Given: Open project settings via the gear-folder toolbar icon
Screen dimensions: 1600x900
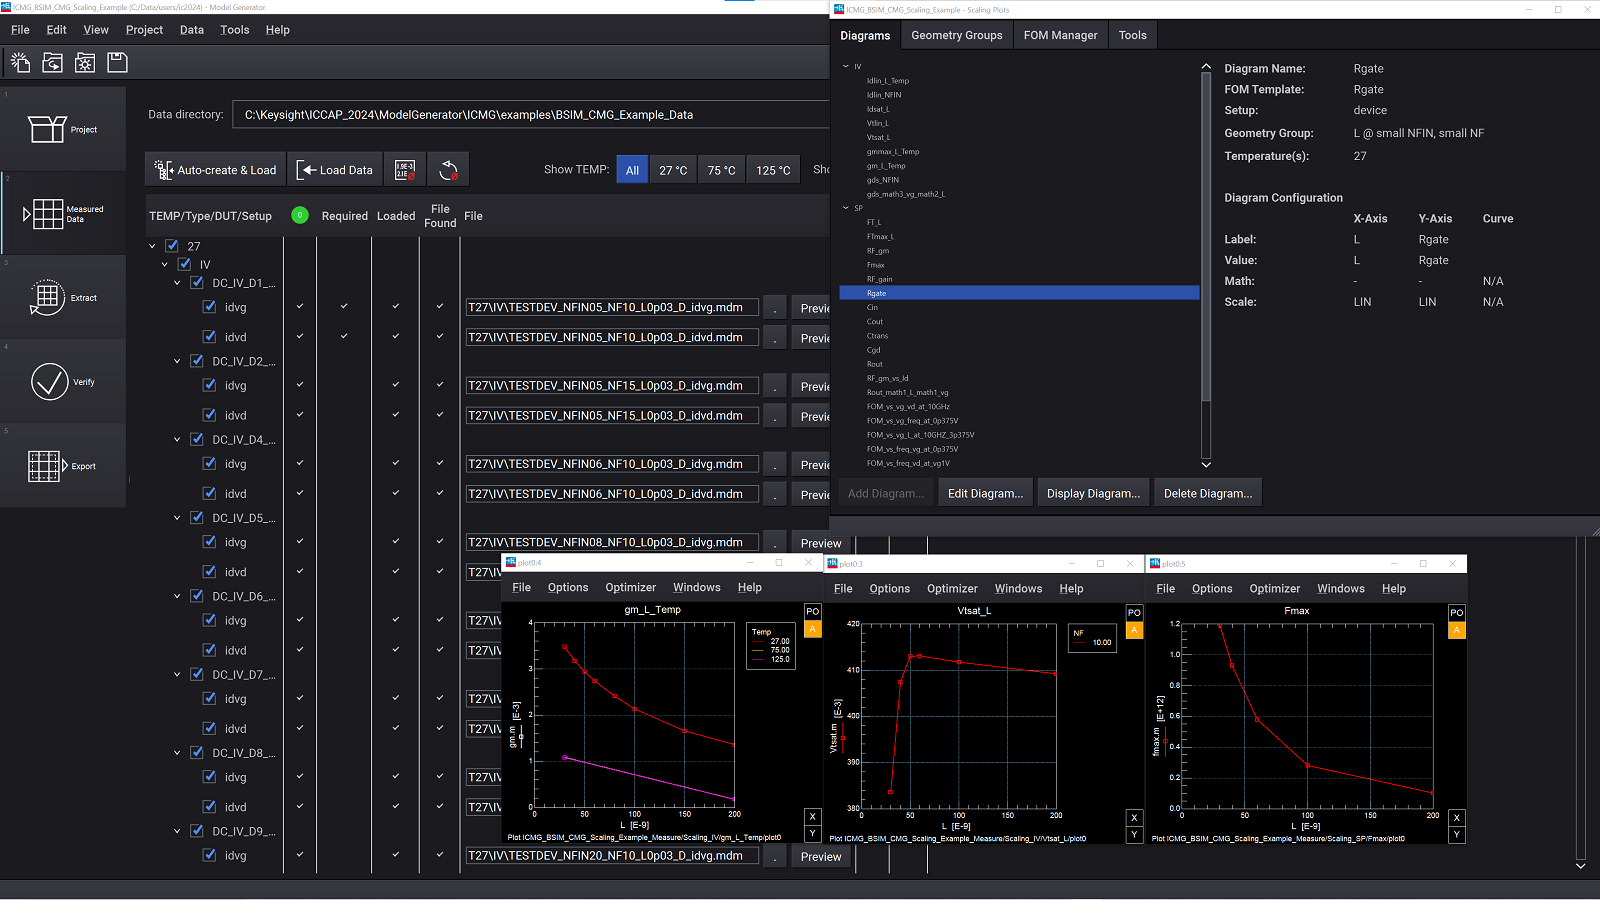Looking at the screenshot, I should [85, 62].
